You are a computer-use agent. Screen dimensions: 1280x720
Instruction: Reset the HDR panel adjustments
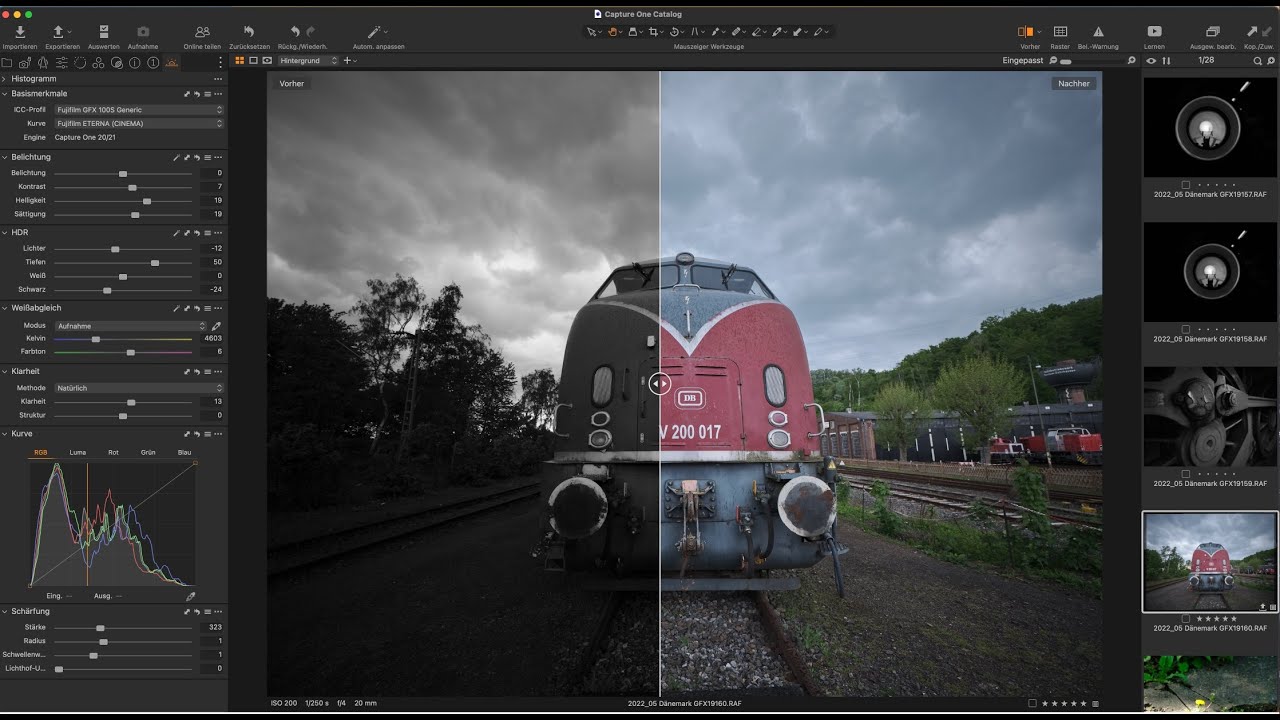coord(197,233)
